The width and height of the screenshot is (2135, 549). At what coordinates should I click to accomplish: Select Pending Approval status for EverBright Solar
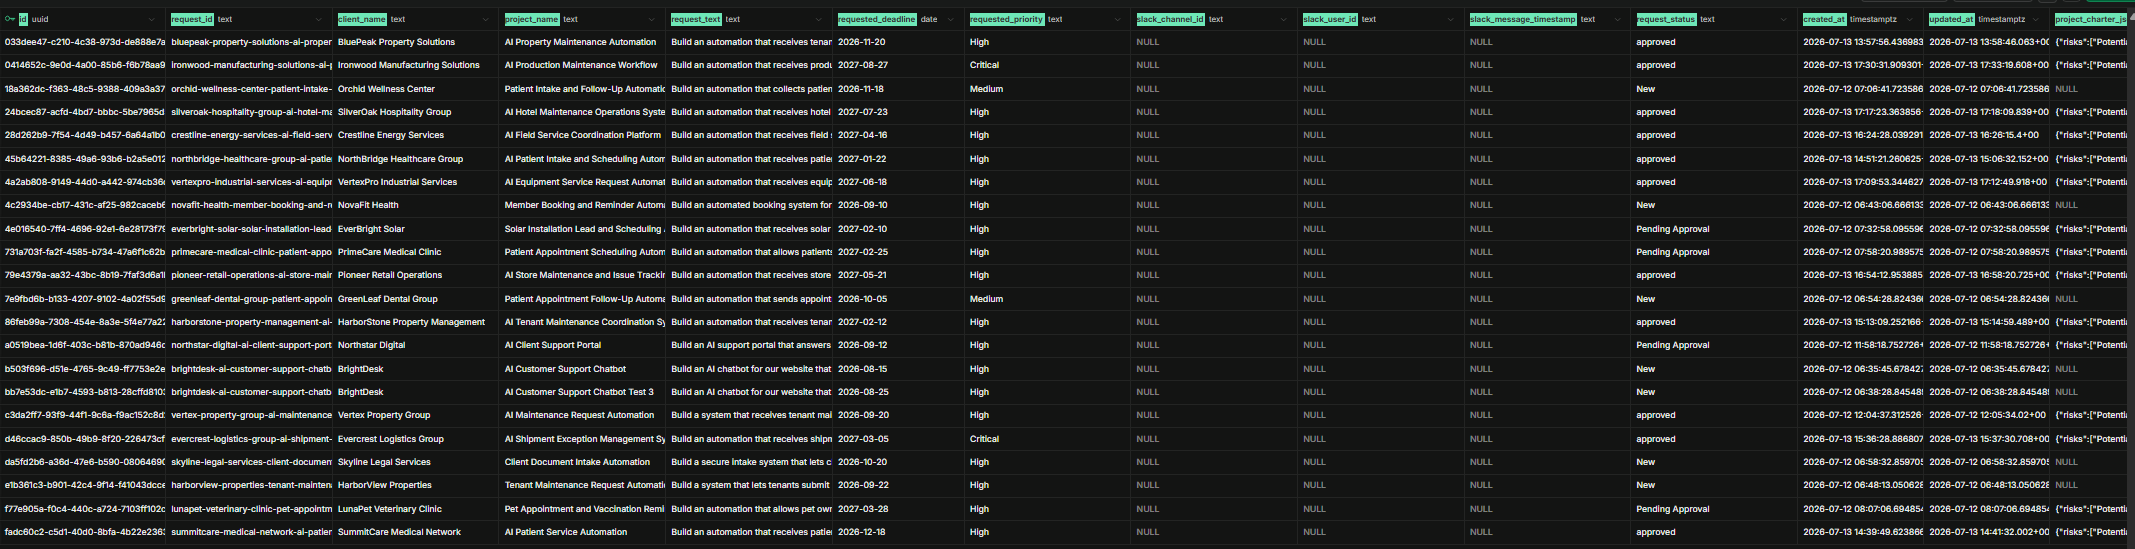point(1715,229)
